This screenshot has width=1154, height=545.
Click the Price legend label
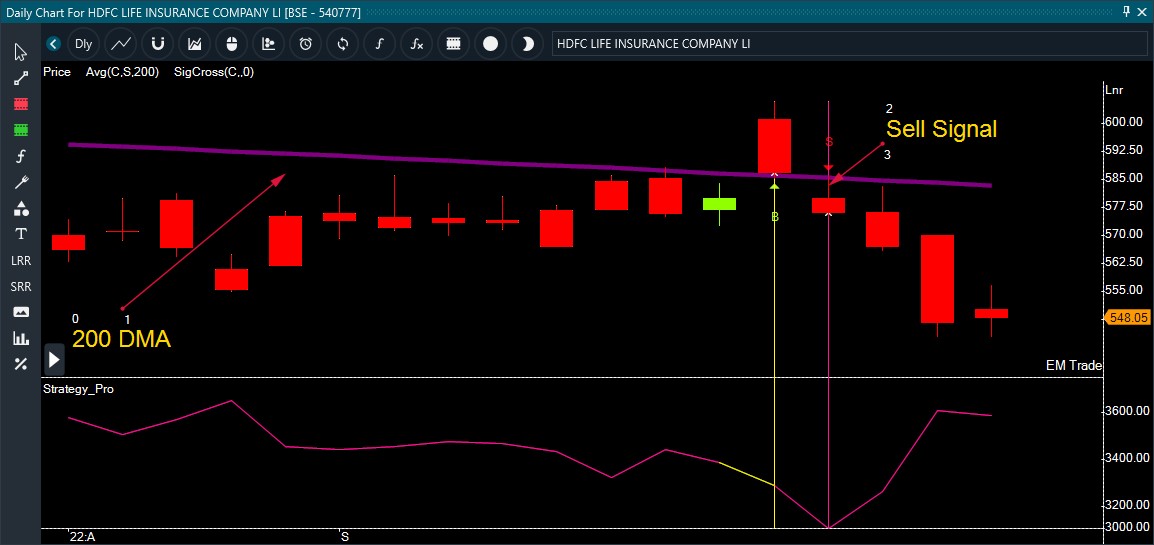coord(57,72)
